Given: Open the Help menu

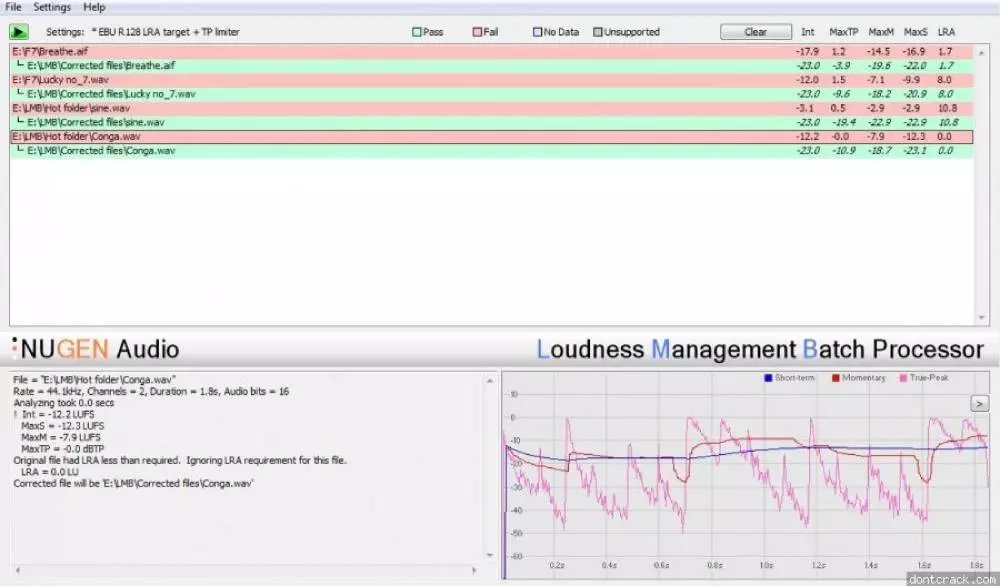Looking at the screenshot, I should pyautogui.click(x=94, y=7).
